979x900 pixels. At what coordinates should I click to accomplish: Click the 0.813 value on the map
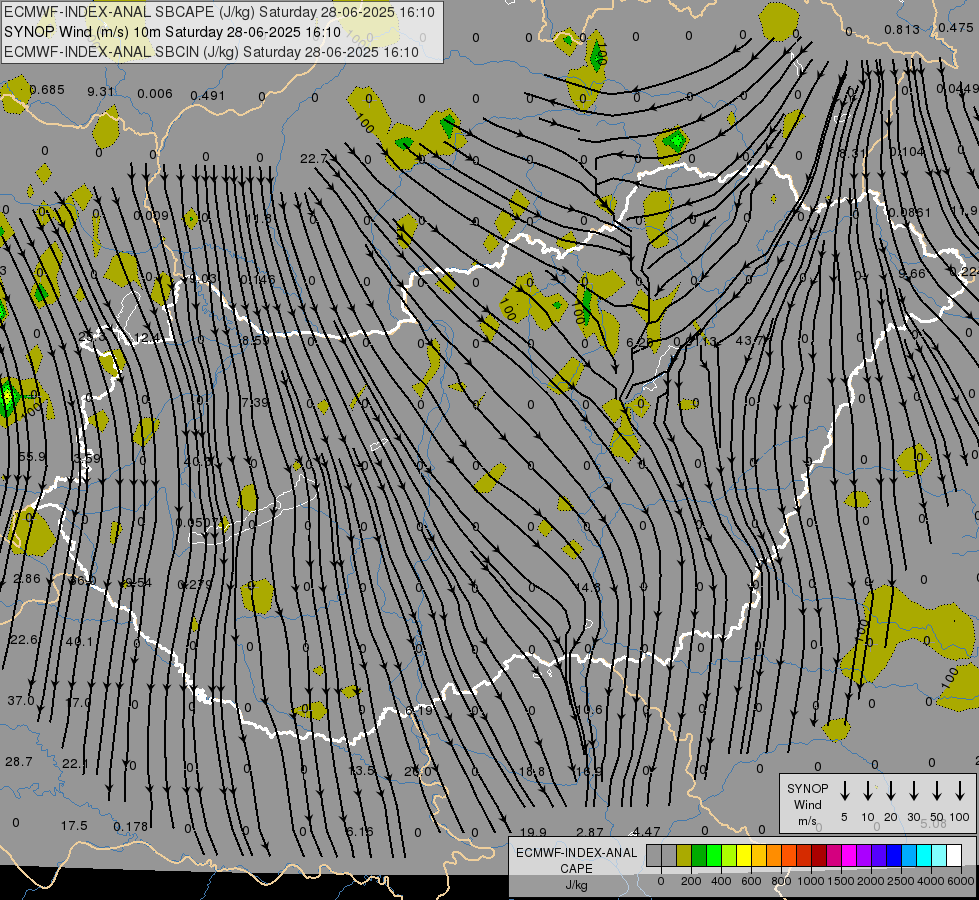[x=902, y=29]
